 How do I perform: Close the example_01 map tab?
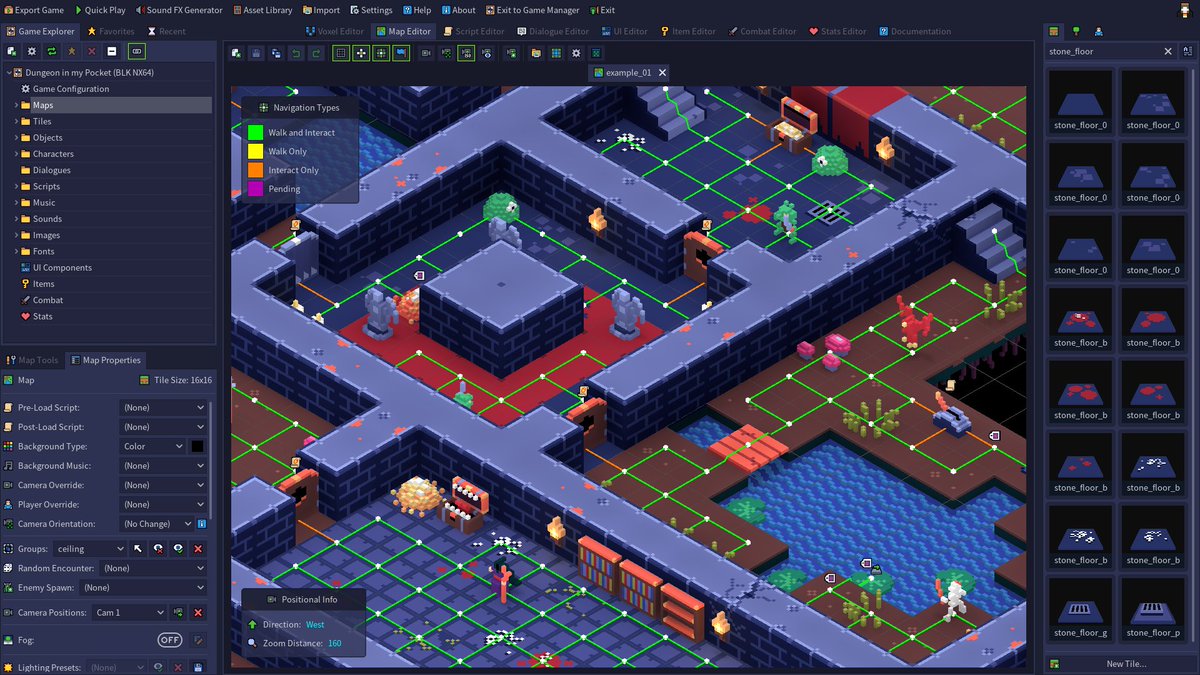click(x=662, y=73)
